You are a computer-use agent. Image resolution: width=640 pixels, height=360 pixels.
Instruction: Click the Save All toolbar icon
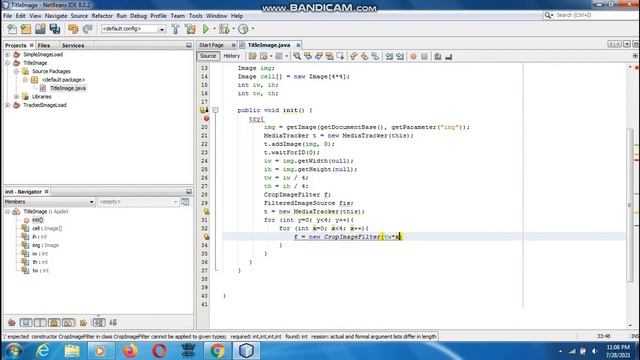tap(55, 29)
